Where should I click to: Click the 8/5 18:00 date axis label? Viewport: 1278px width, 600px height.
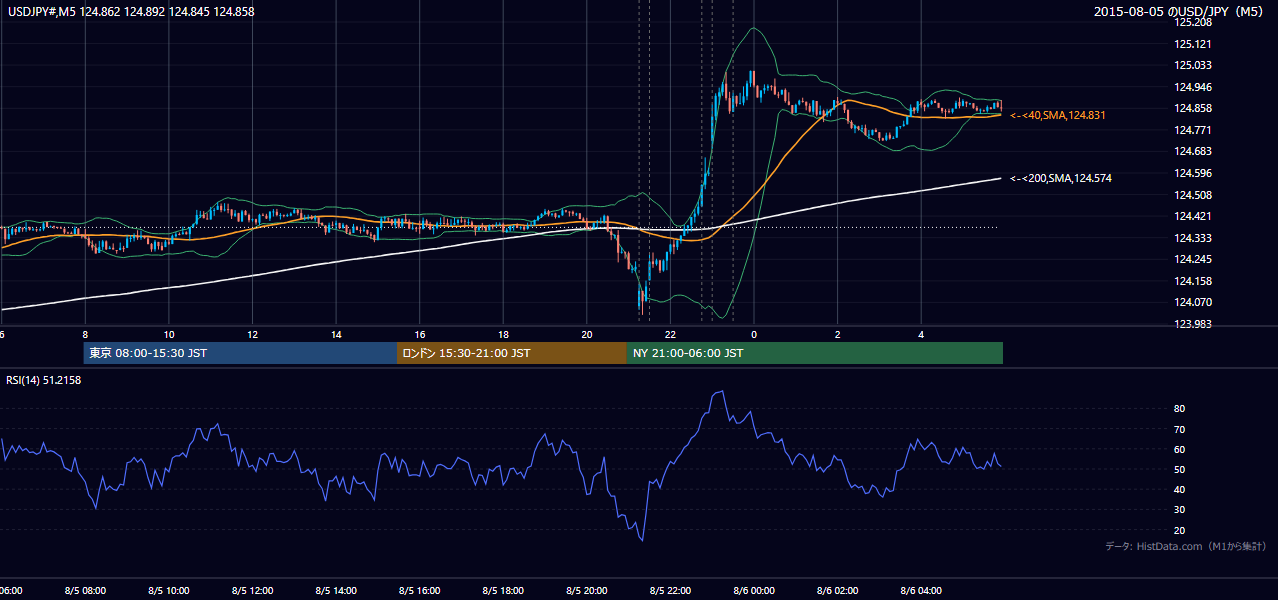point(504,591)
